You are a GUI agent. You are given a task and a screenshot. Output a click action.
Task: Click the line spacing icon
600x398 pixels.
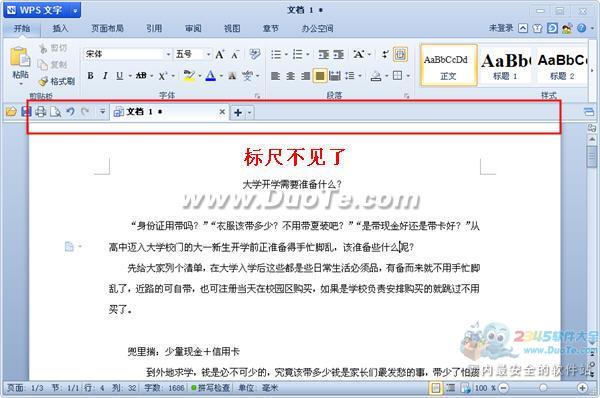tap(349, 76)
